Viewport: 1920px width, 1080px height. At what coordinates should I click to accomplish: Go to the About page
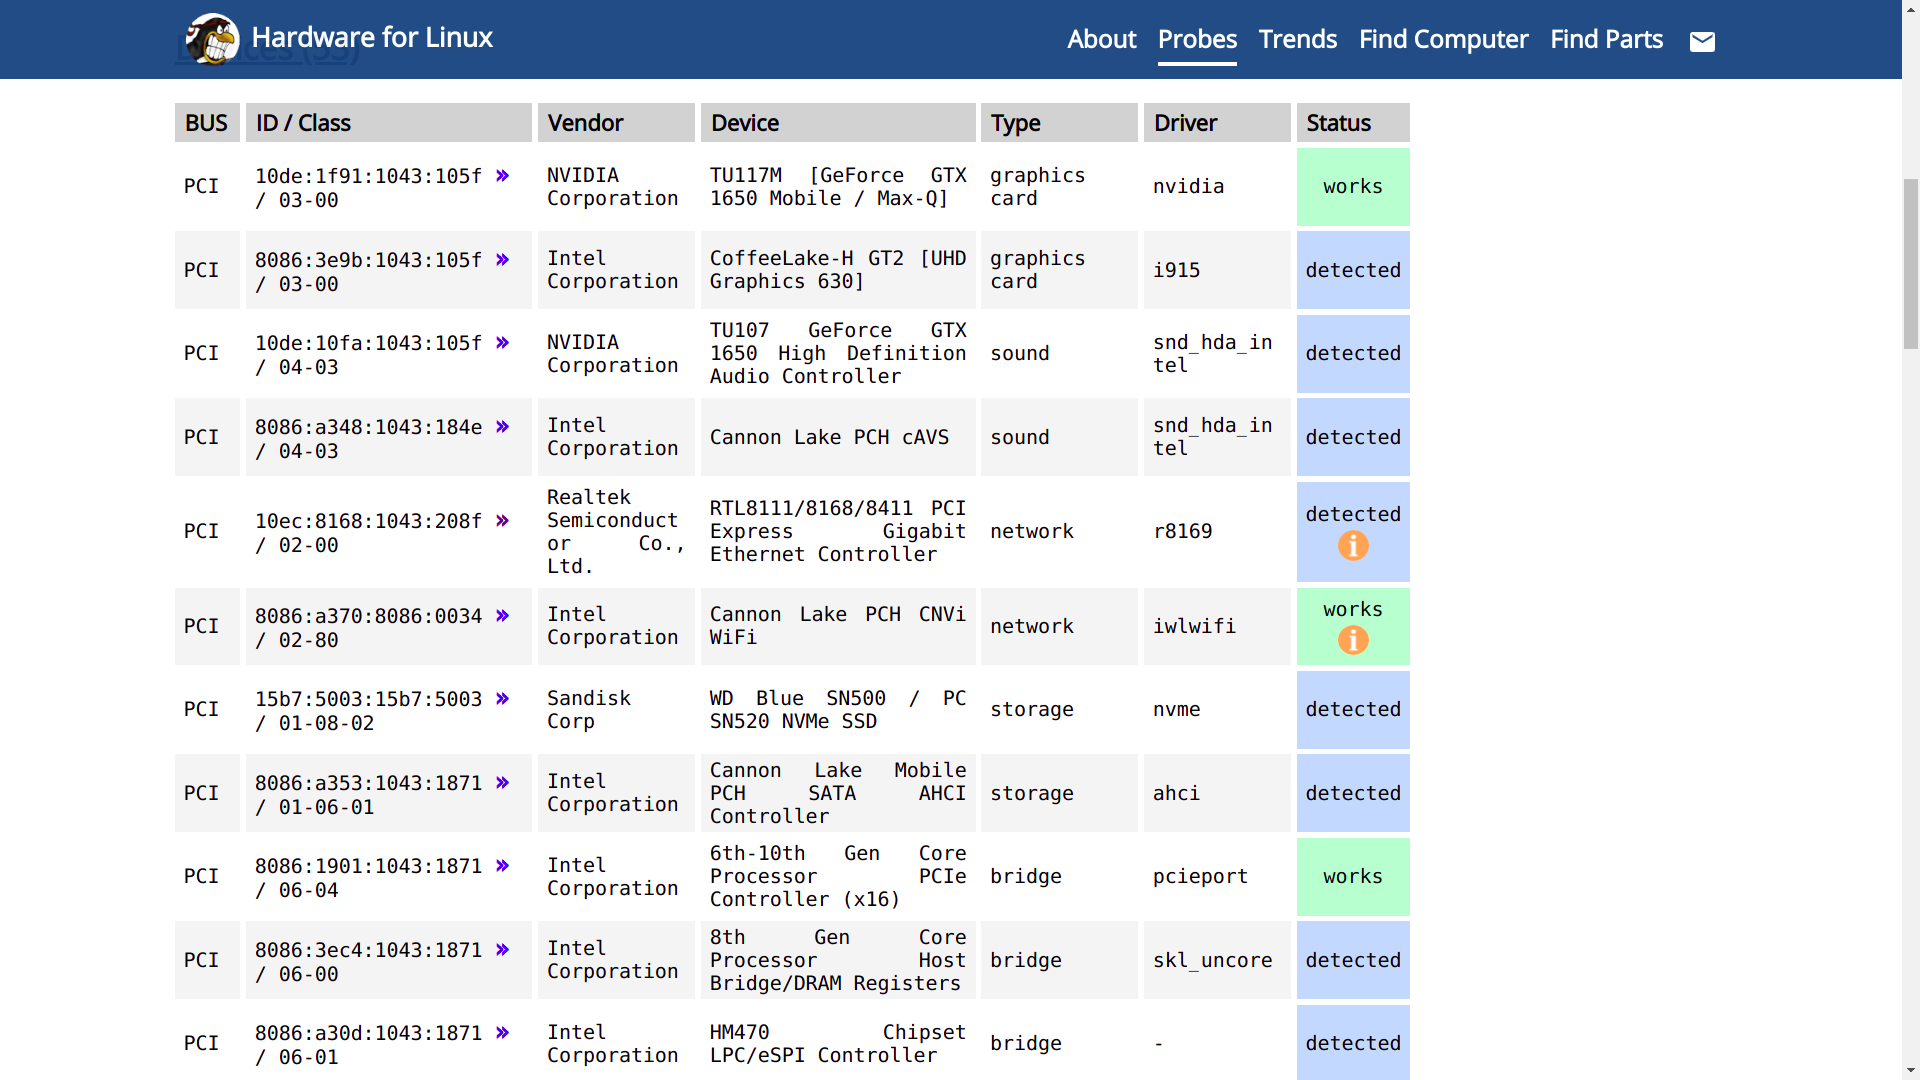[1102, 39]
